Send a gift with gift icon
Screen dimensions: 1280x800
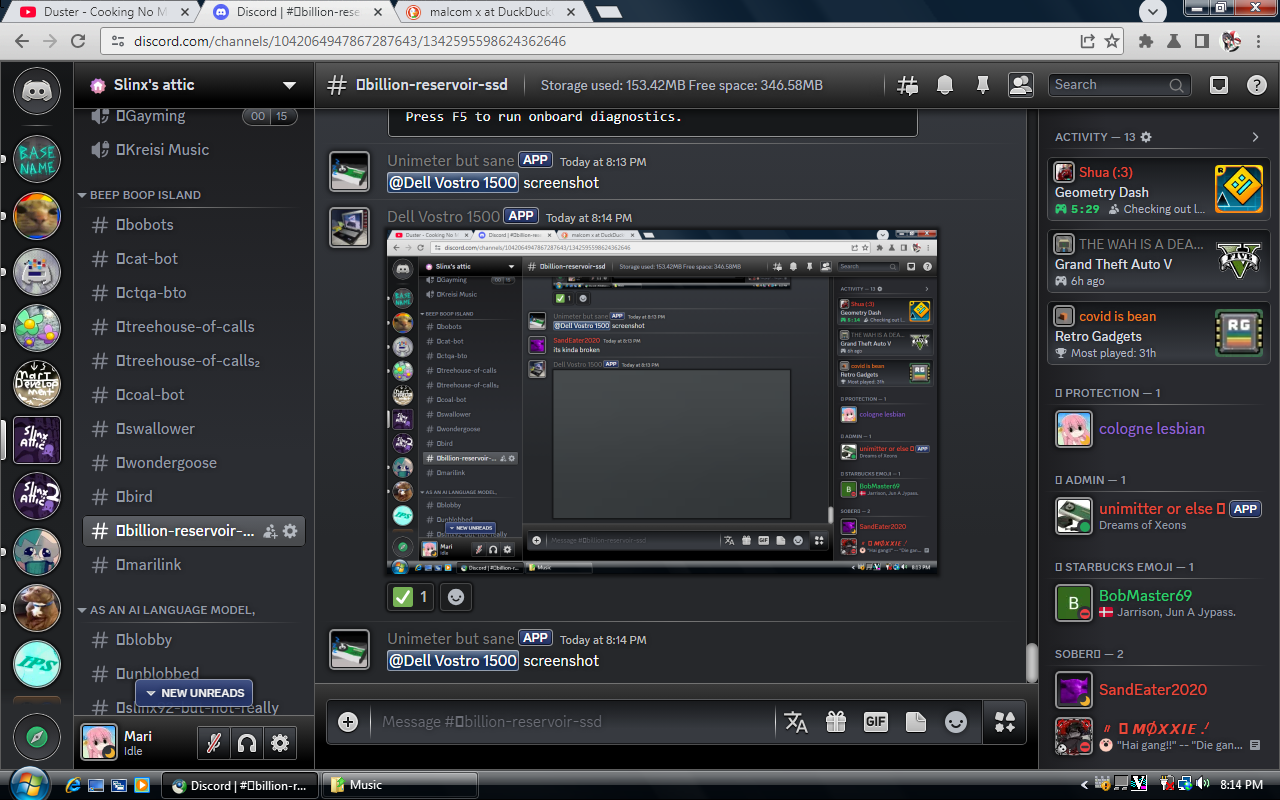click(x=835, y=721)
